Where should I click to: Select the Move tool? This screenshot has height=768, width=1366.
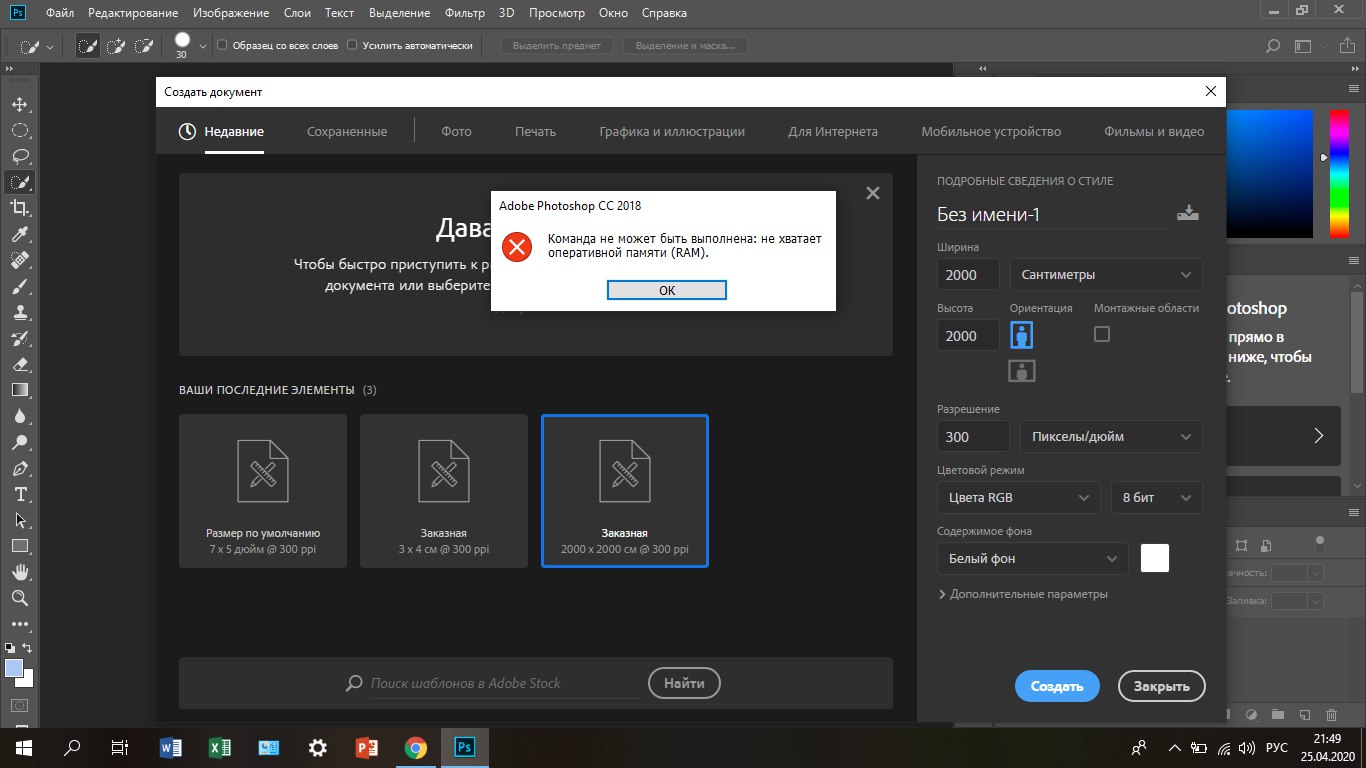(19, 104)
